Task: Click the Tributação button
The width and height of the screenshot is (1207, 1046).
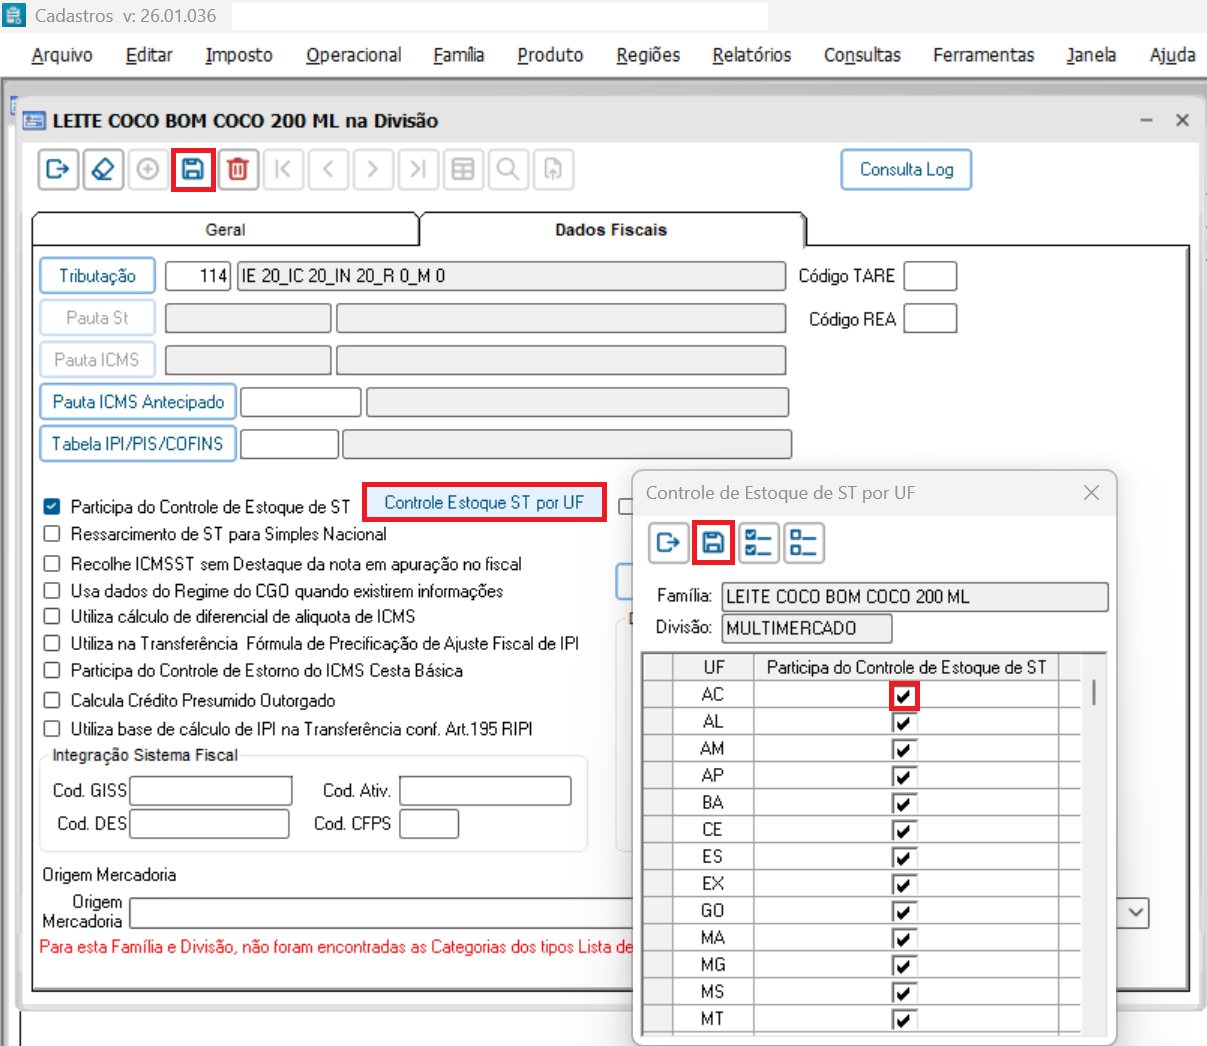Action: 98,276
